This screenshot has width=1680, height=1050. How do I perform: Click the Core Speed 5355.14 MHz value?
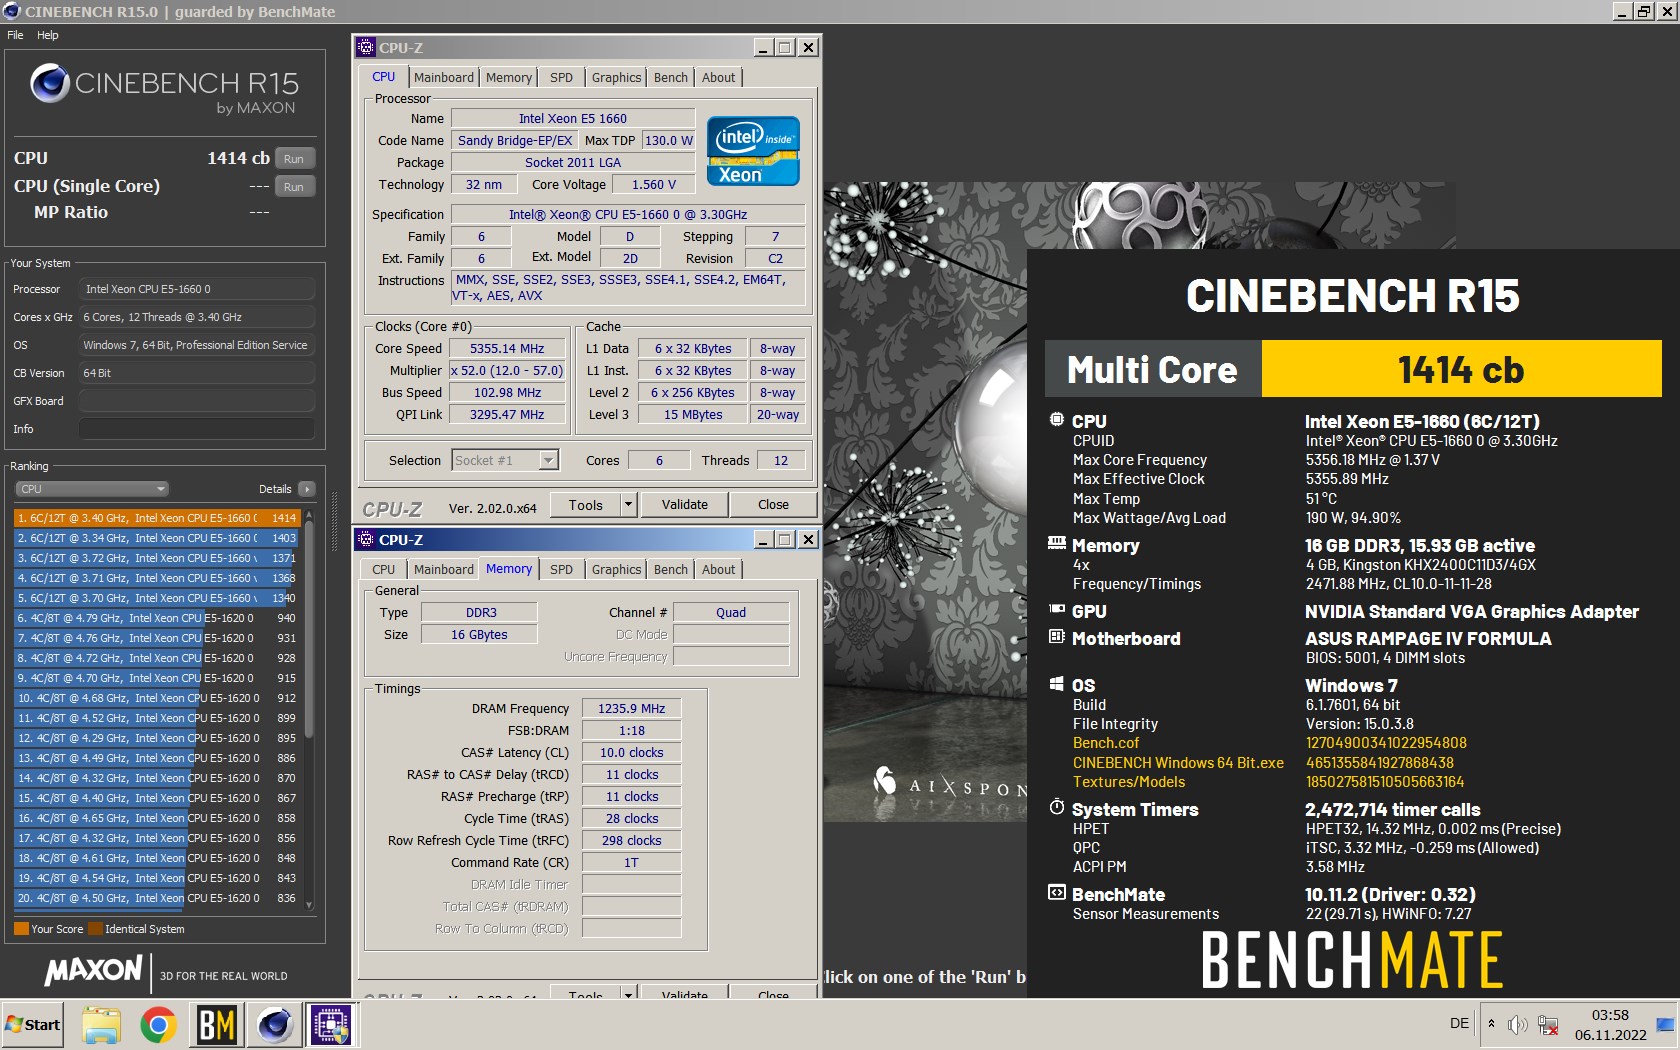click(507, 348)
